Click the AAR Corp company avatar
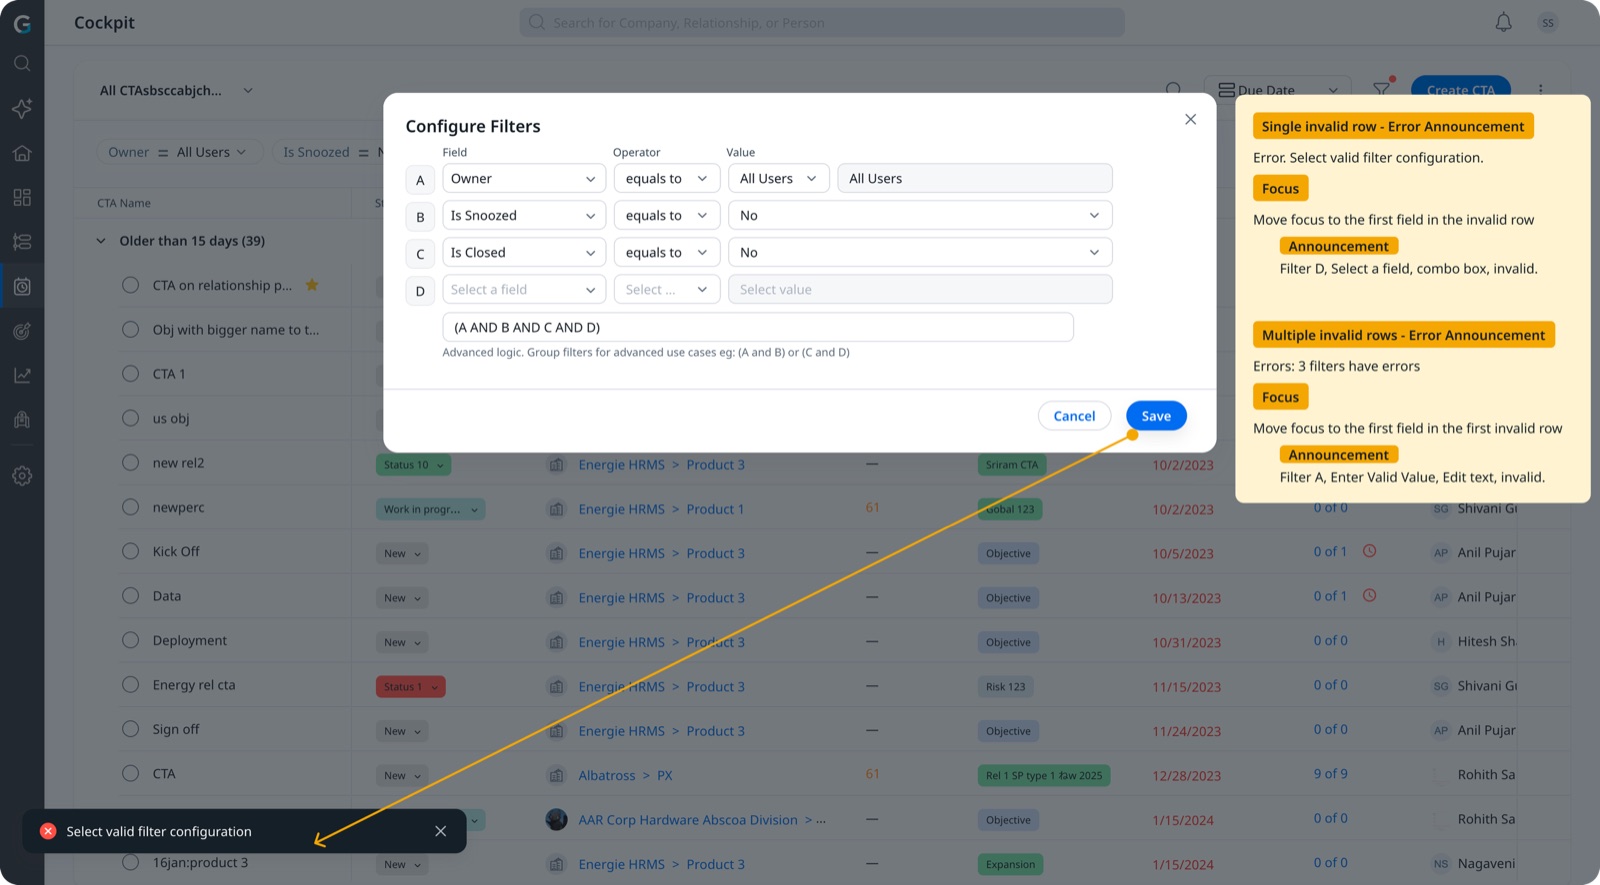 557,819
